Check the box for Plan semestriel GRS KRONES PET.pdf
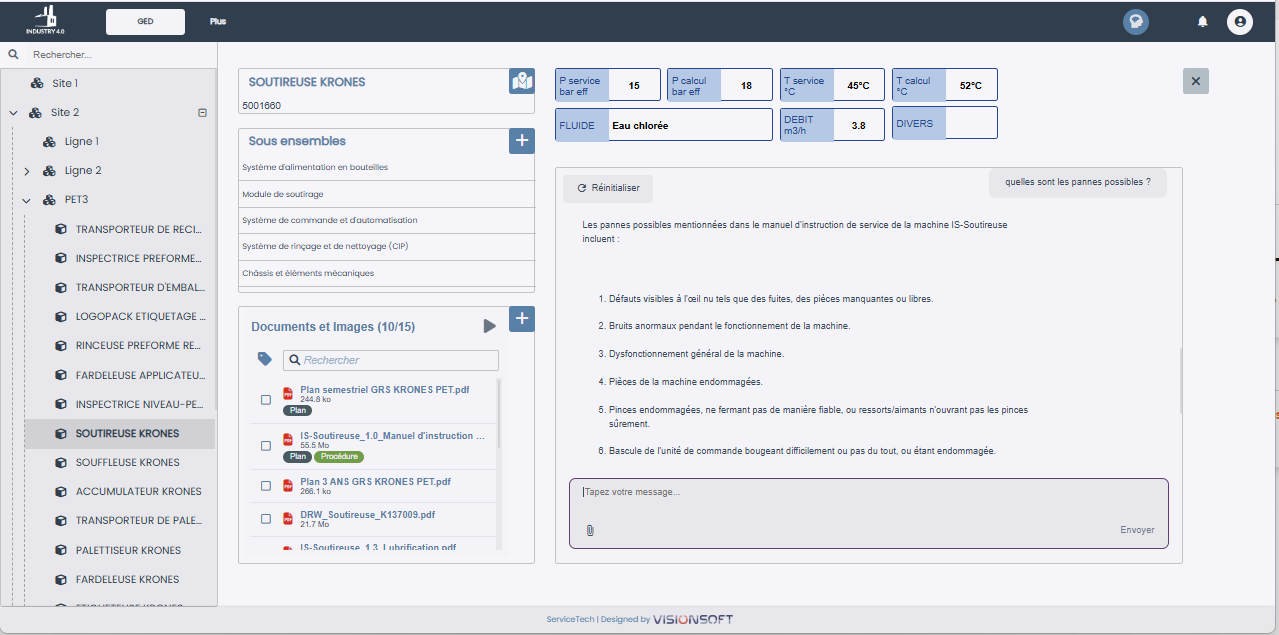The image size is (1279, 635). pos(266,400)
